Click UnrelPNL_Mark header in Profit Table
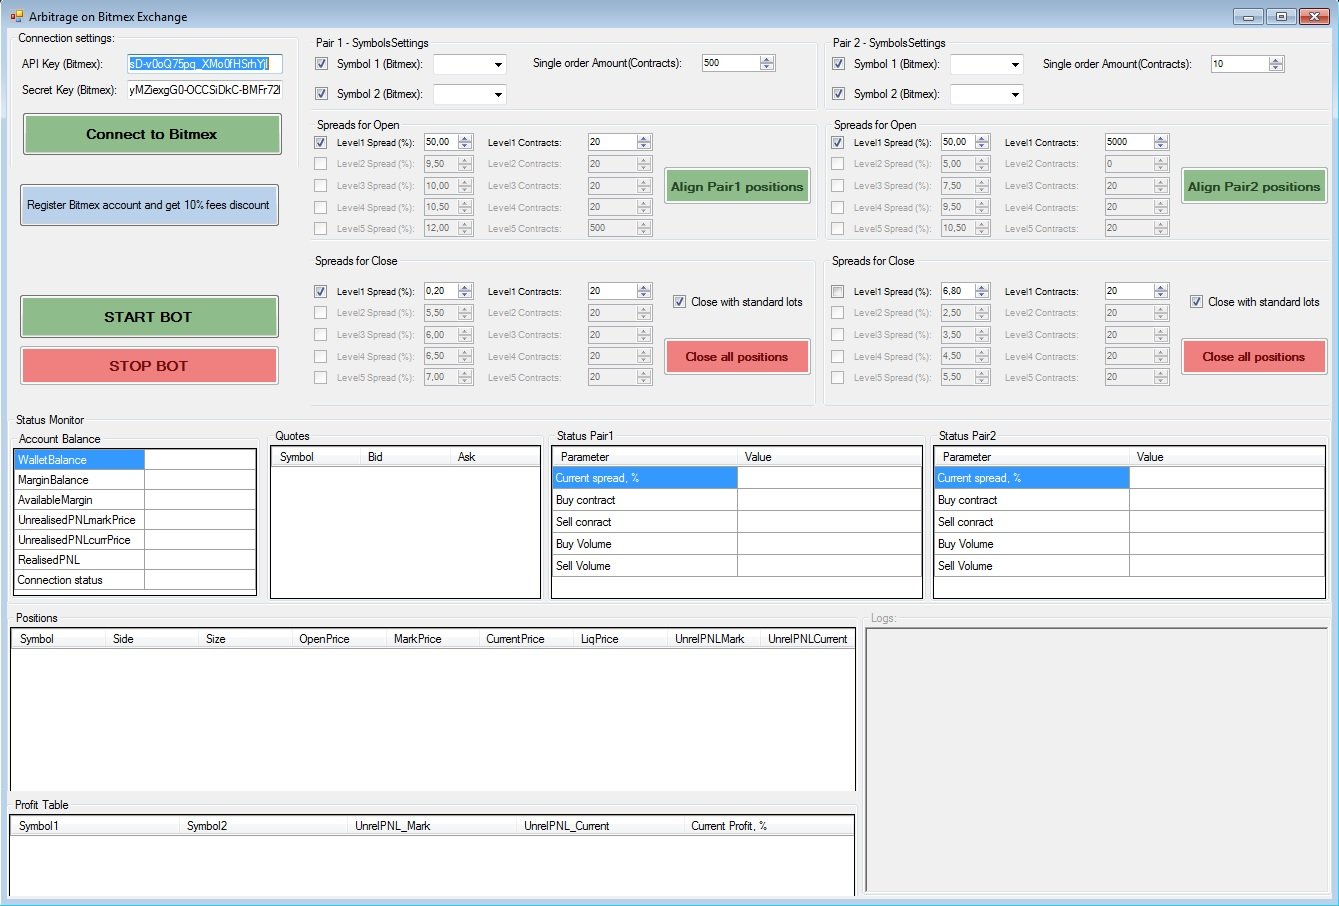Screen dimensions: 1339x906 432,826
